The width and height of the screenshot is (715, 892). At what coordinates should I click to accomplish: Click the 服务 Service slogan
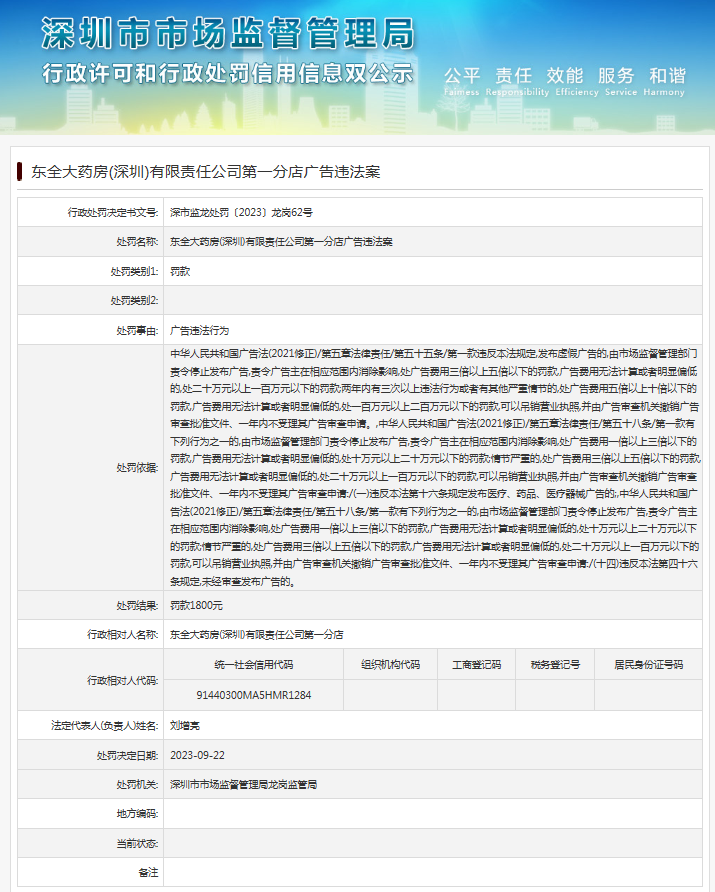click(620, 81)
